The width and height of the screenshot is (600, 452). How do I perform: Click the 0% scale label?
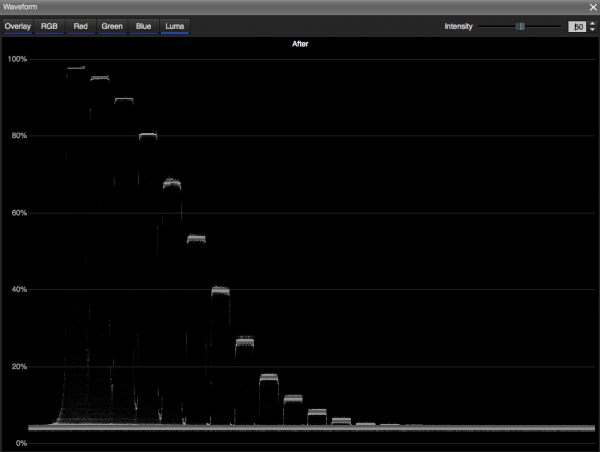(20, 443)
